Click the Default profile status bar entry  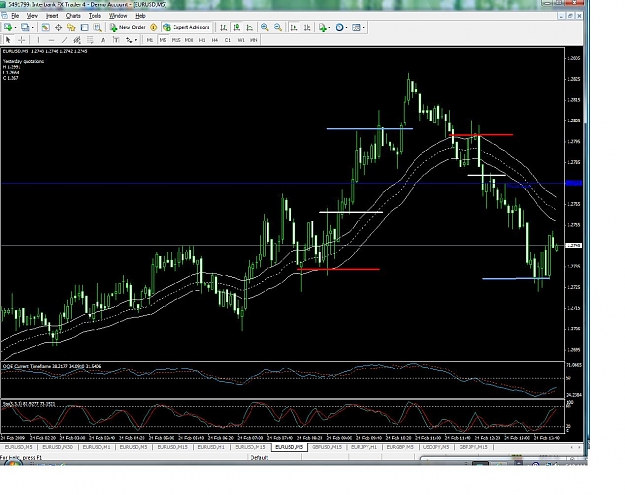[259, 457]
